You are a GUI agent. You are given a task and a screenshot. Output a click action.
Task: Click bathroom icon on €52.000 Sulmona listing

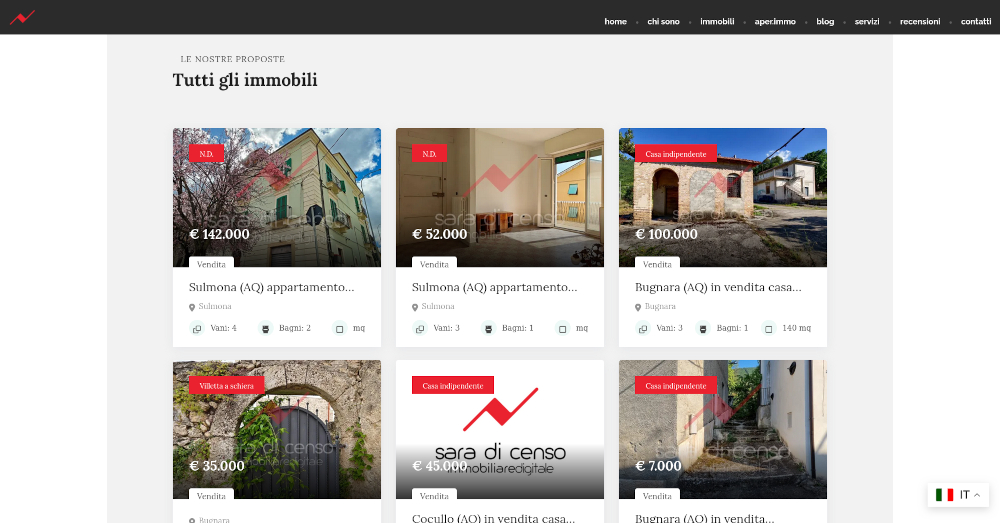488,328
